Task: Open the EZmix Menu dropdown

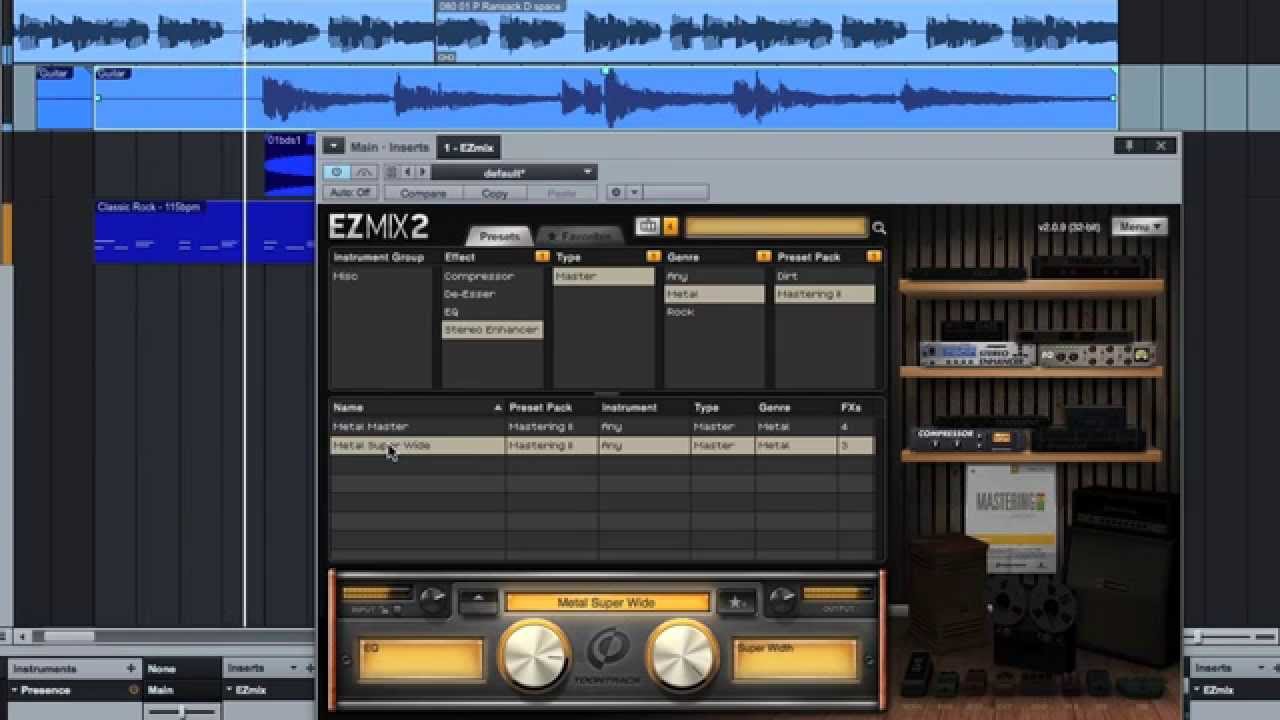Action: click(x=1140, y=227)
